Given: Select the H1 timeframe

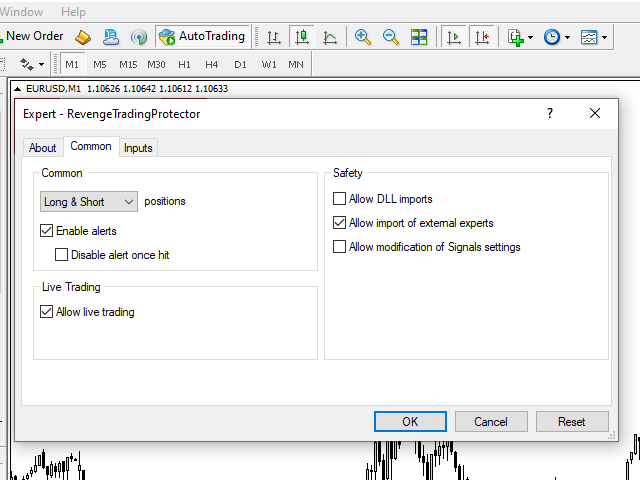Looking at the screenshot, I should coord(184,64).
